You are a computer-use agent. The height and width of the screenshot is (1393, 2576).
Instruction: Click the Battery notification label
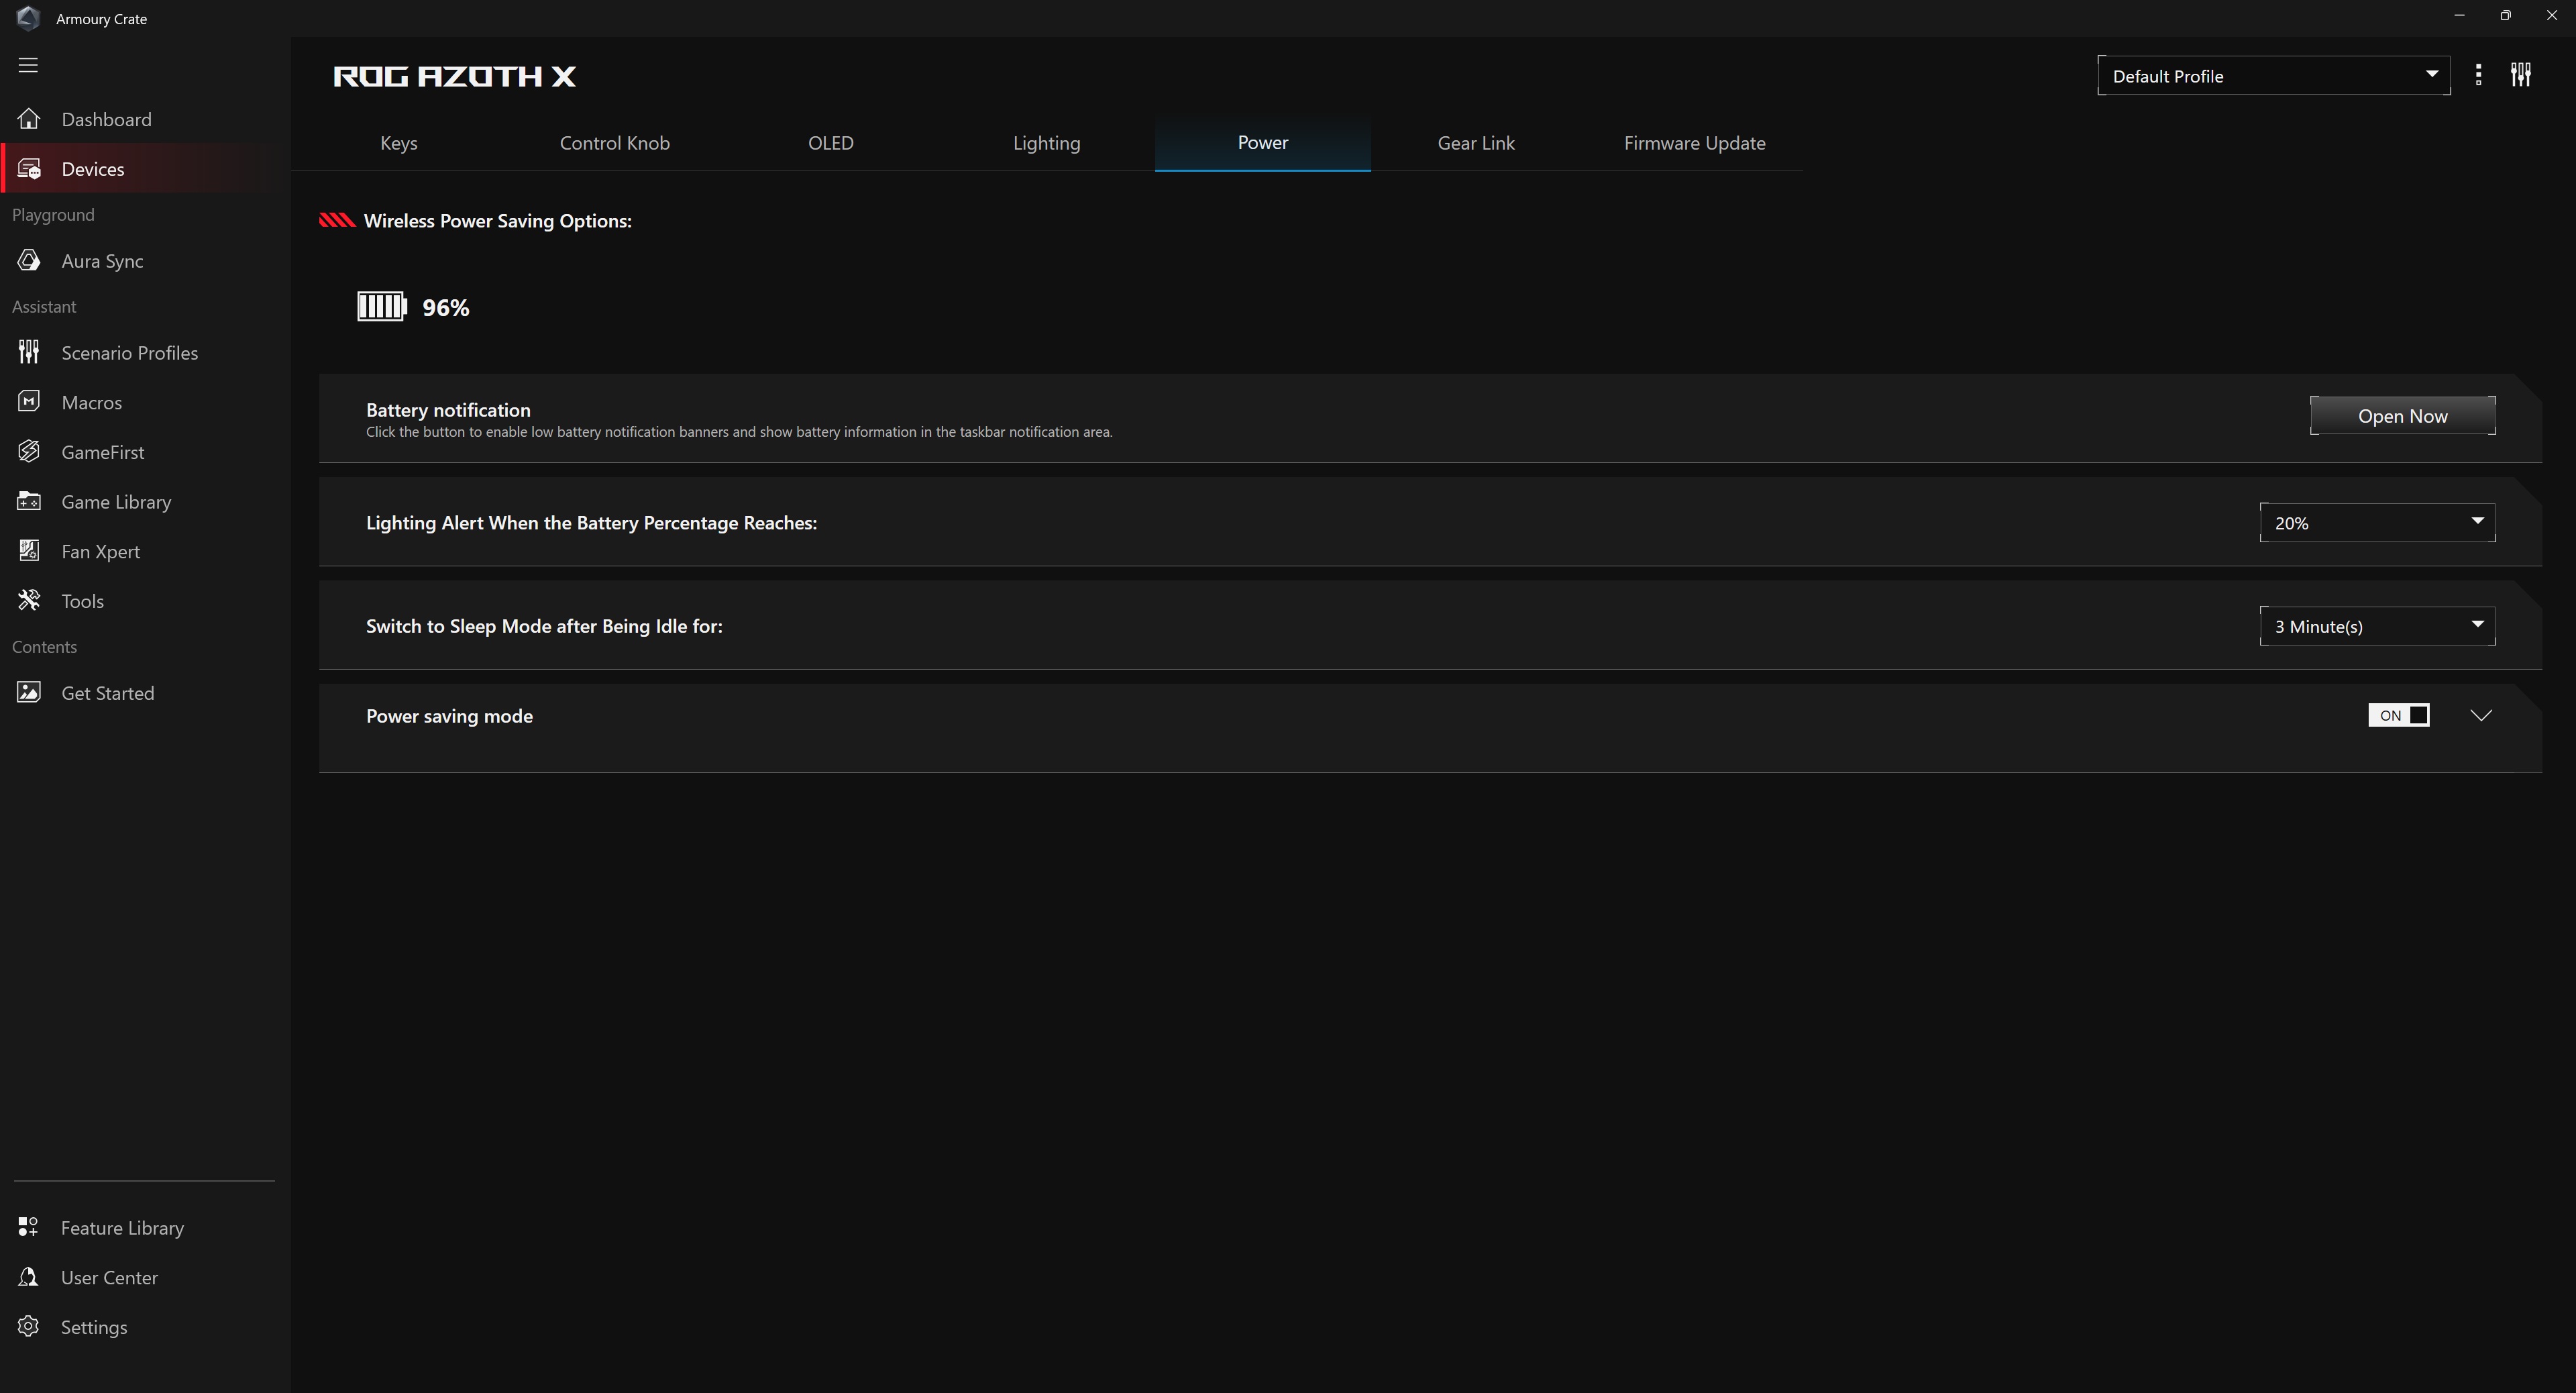[448, 410]
